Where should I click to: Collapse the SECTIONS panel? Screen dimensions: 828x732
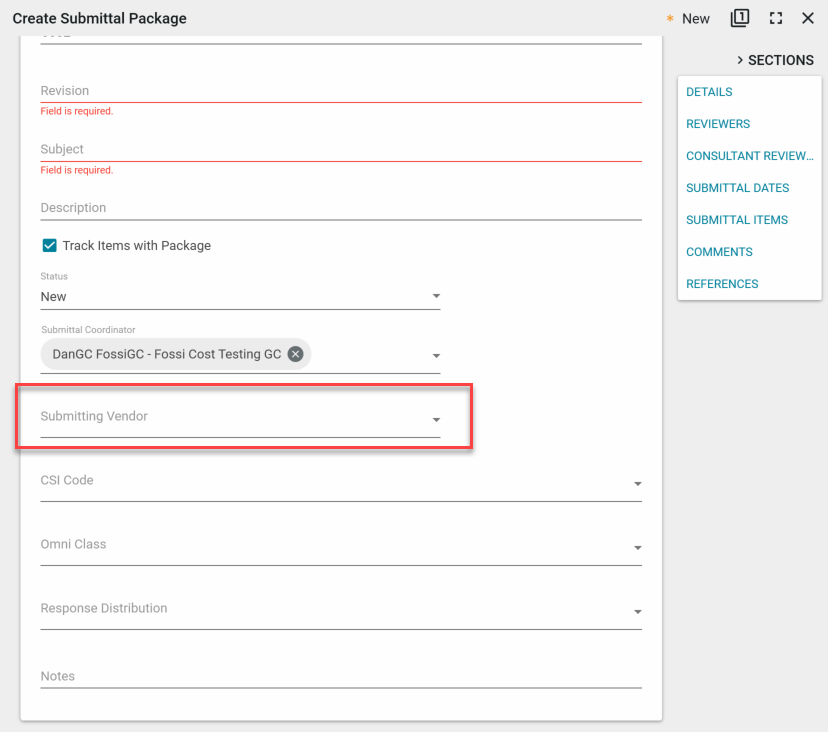point(775,60)
